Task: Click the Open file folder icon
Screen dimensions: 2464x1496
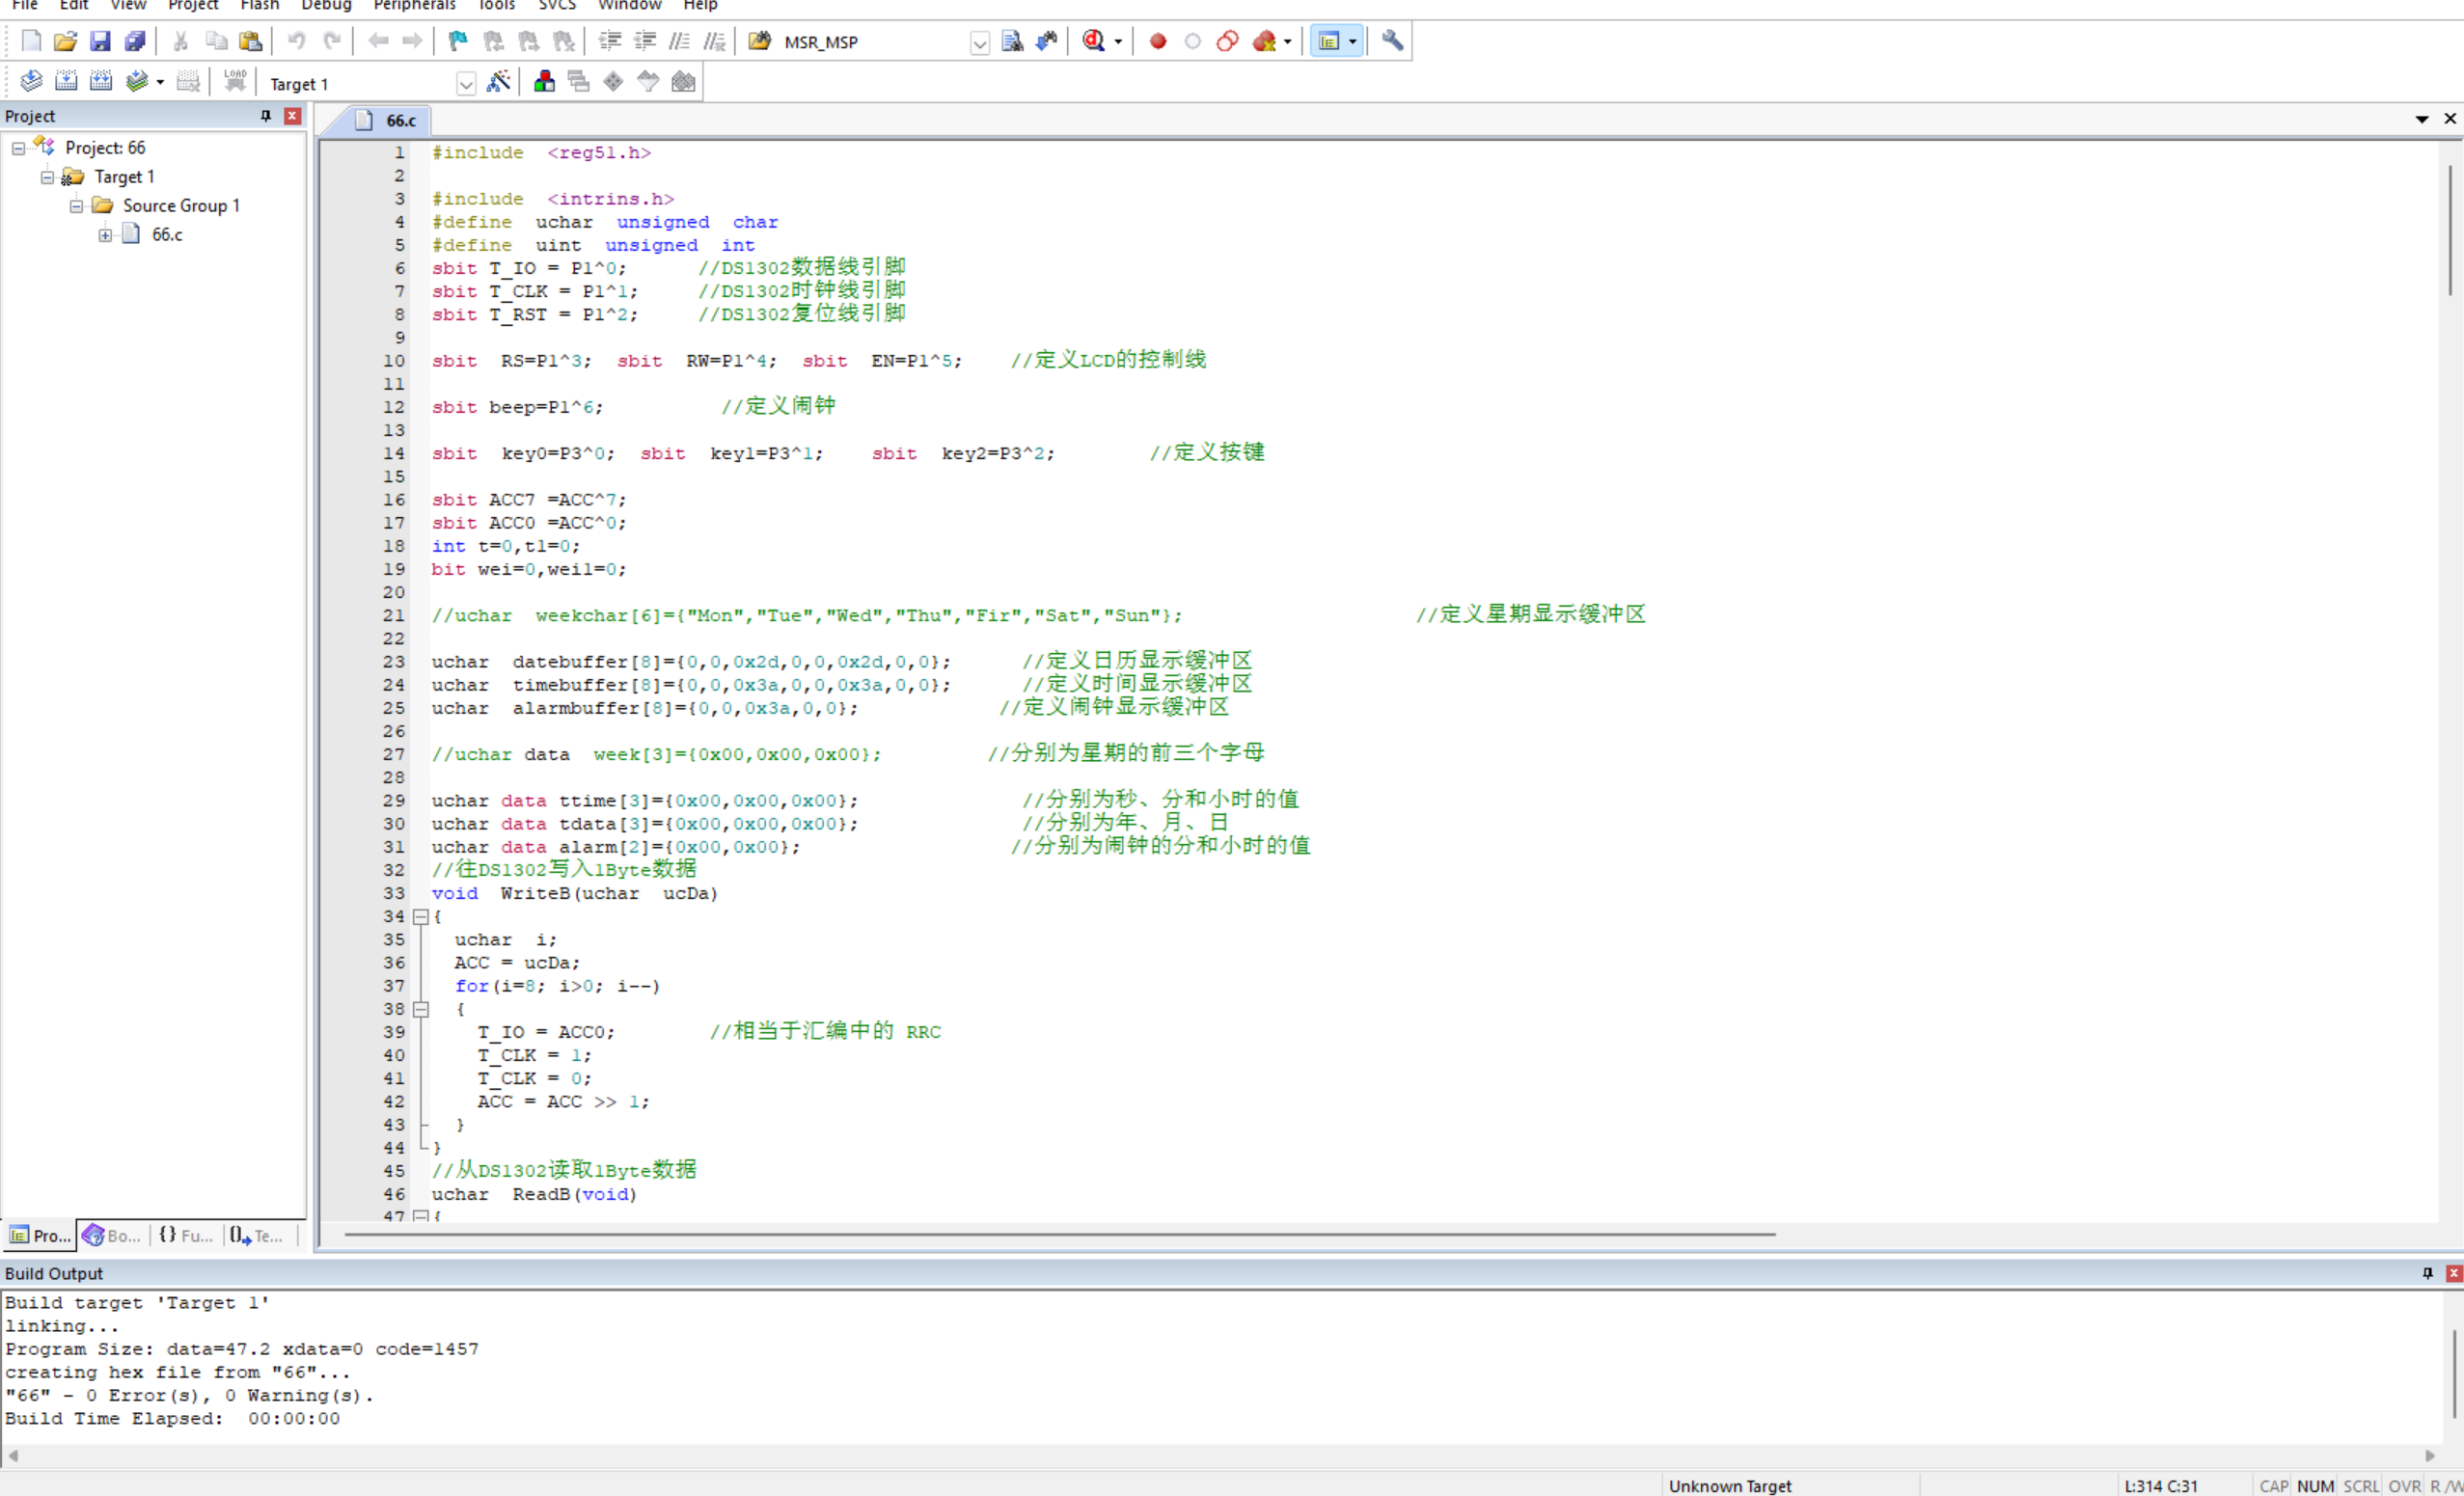Action: coord(65,41)
